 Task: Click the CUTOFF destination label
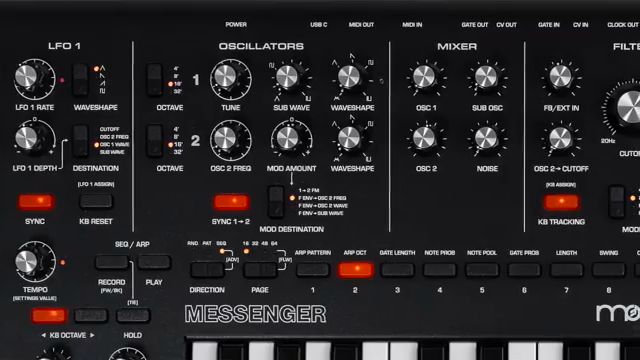click(x=109, y=129)
